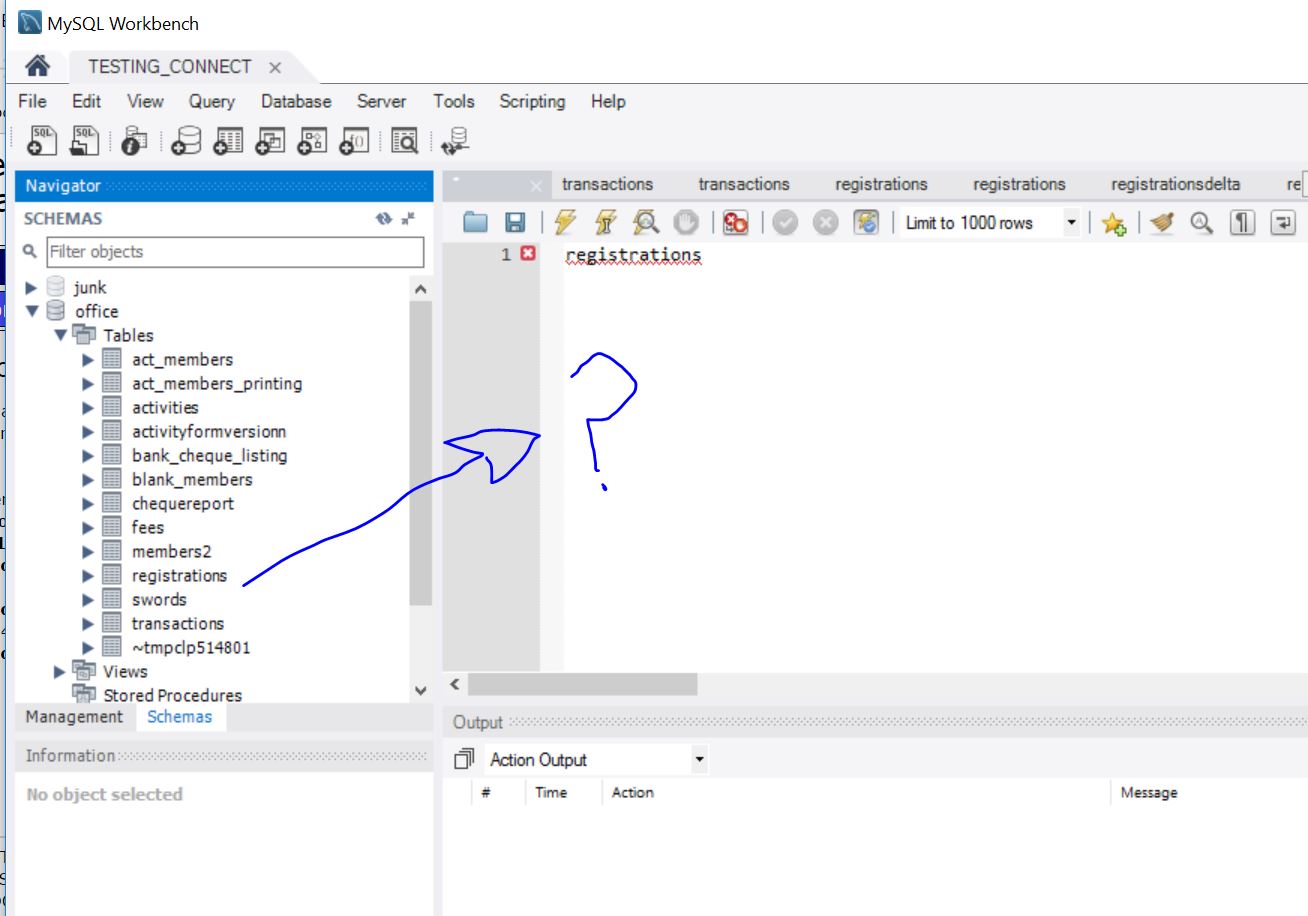Toggle word wrap in the SQL editor
Screen dimensions: 1308x916
1281,222
